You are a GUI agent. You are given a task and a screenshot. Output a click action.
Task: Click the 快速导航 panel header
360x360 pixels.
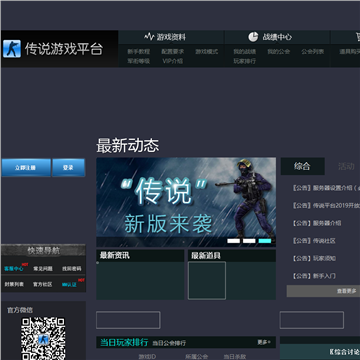coord(44,250)
